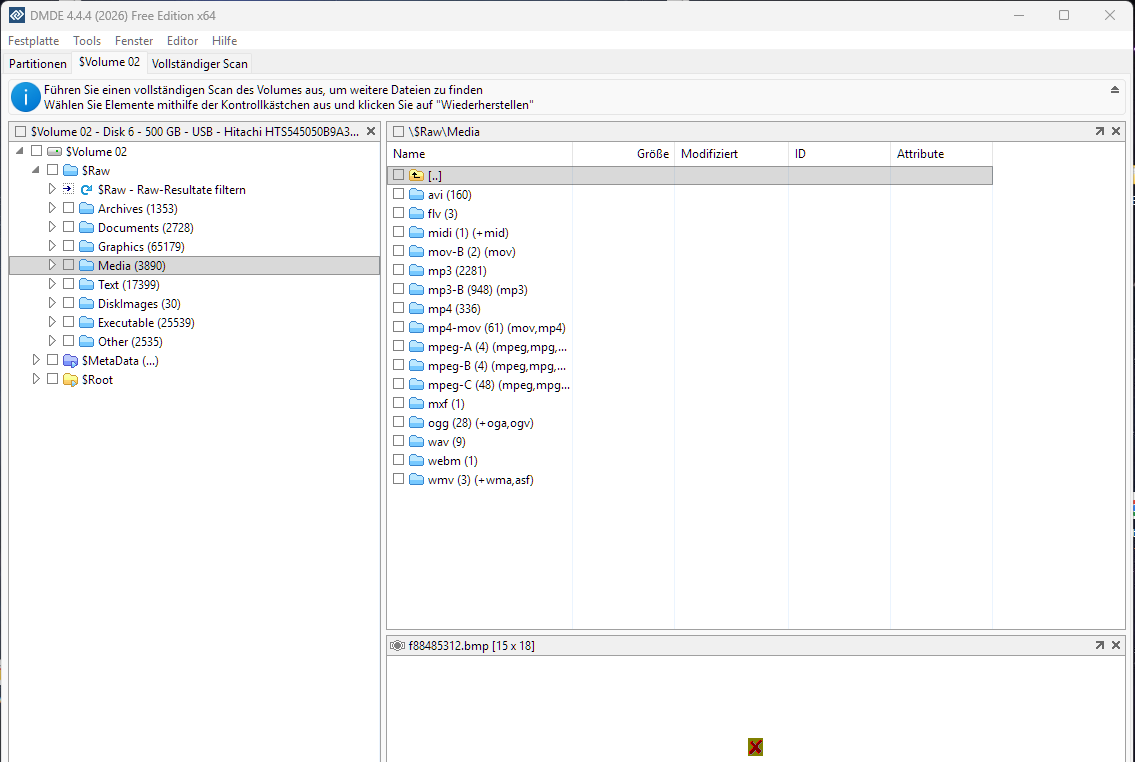Tick the checkbox for mp3-B (948)
Viewport: 1135px width, 762px height.
tap(398, 289)
